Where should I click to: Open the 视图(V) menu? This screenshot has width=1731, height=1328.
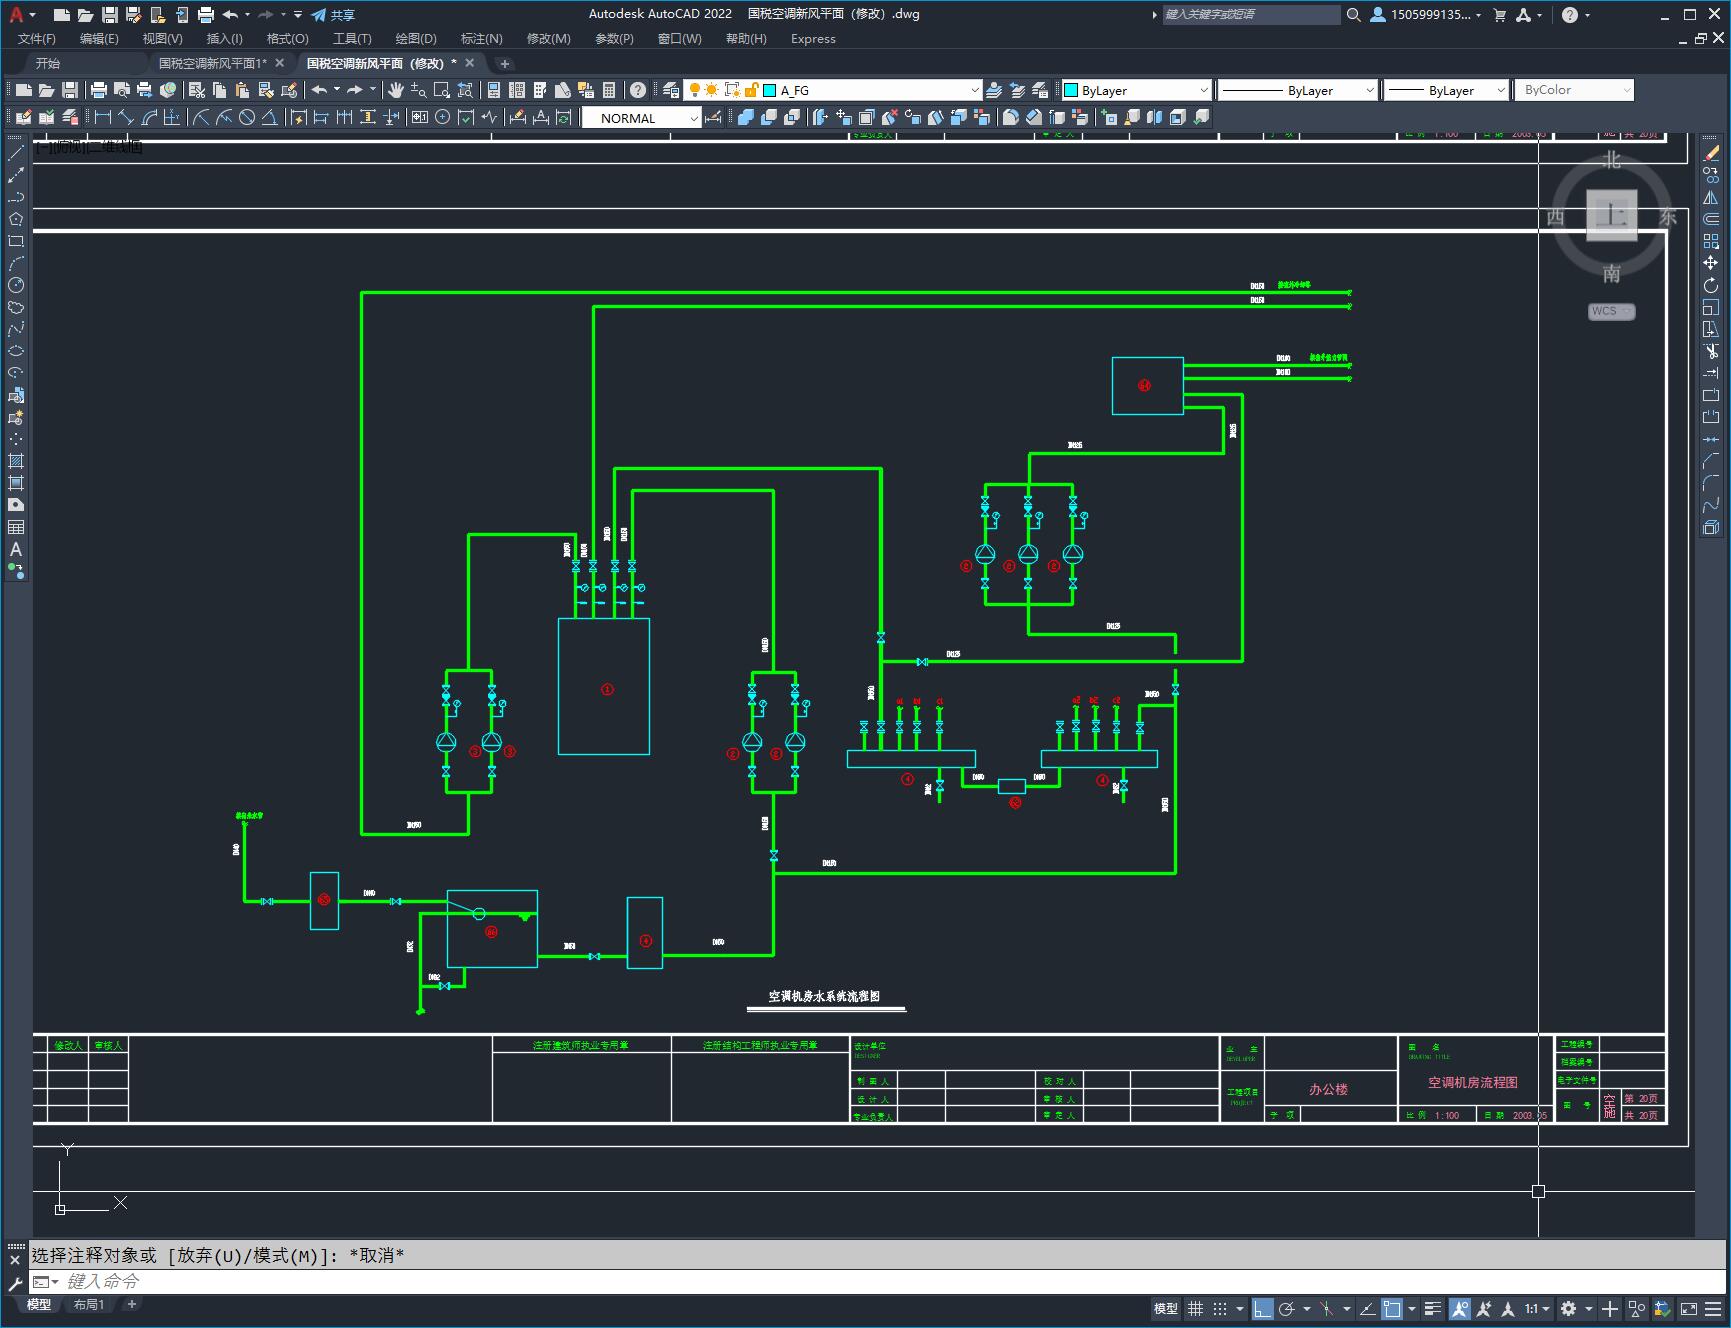(x=162, y=38)
